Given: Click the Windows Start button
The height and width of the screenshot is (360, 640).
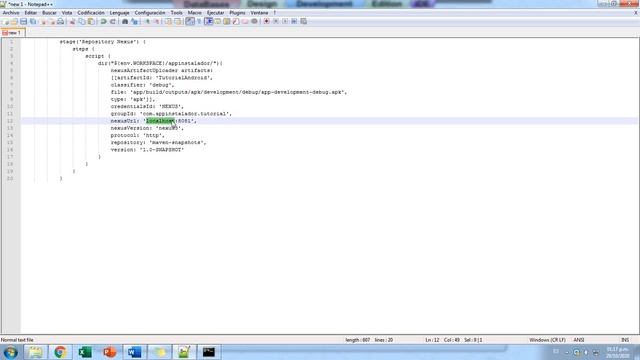Looking at the screenshot, I should (x=10, y=352).
